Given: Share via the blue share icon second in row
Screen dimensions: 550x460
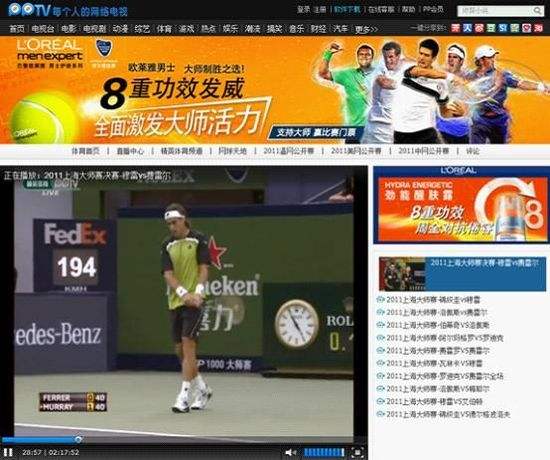Looking at the screenshot, I should [467, 28].
